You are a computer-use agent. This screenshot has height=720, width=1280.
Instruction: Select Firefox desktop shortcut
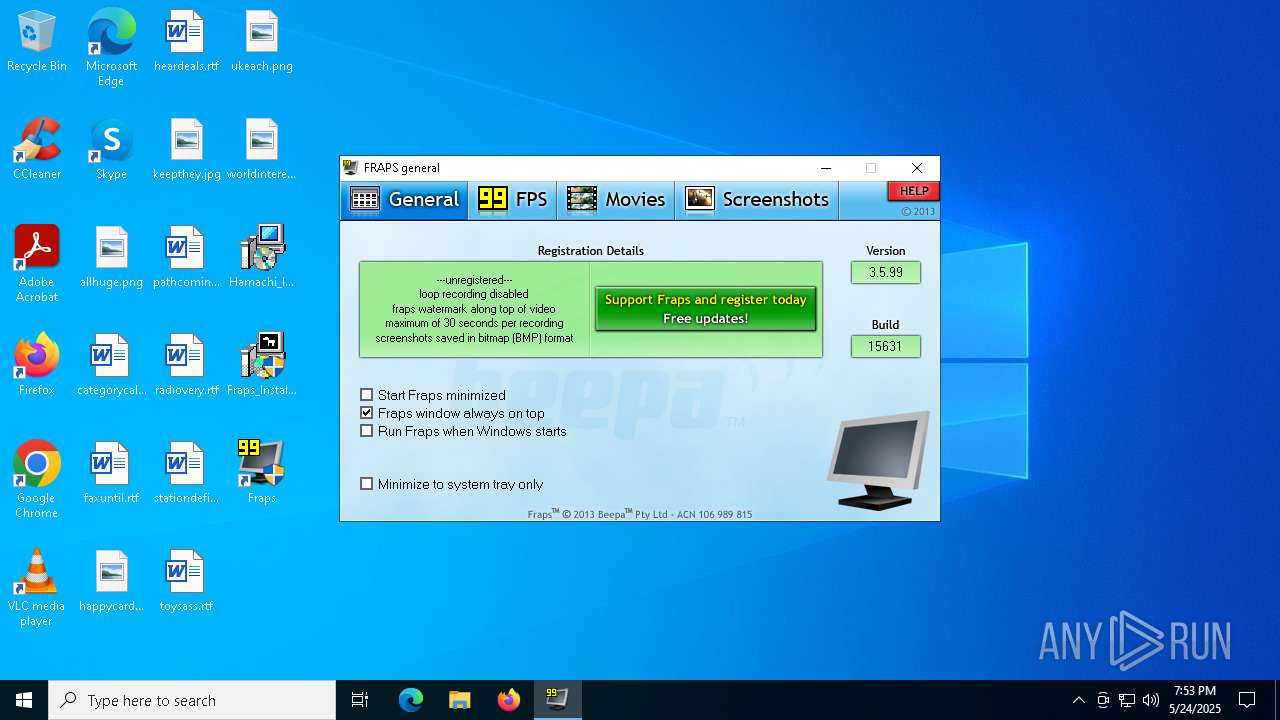pyautogui.click(x=37, y=366)
